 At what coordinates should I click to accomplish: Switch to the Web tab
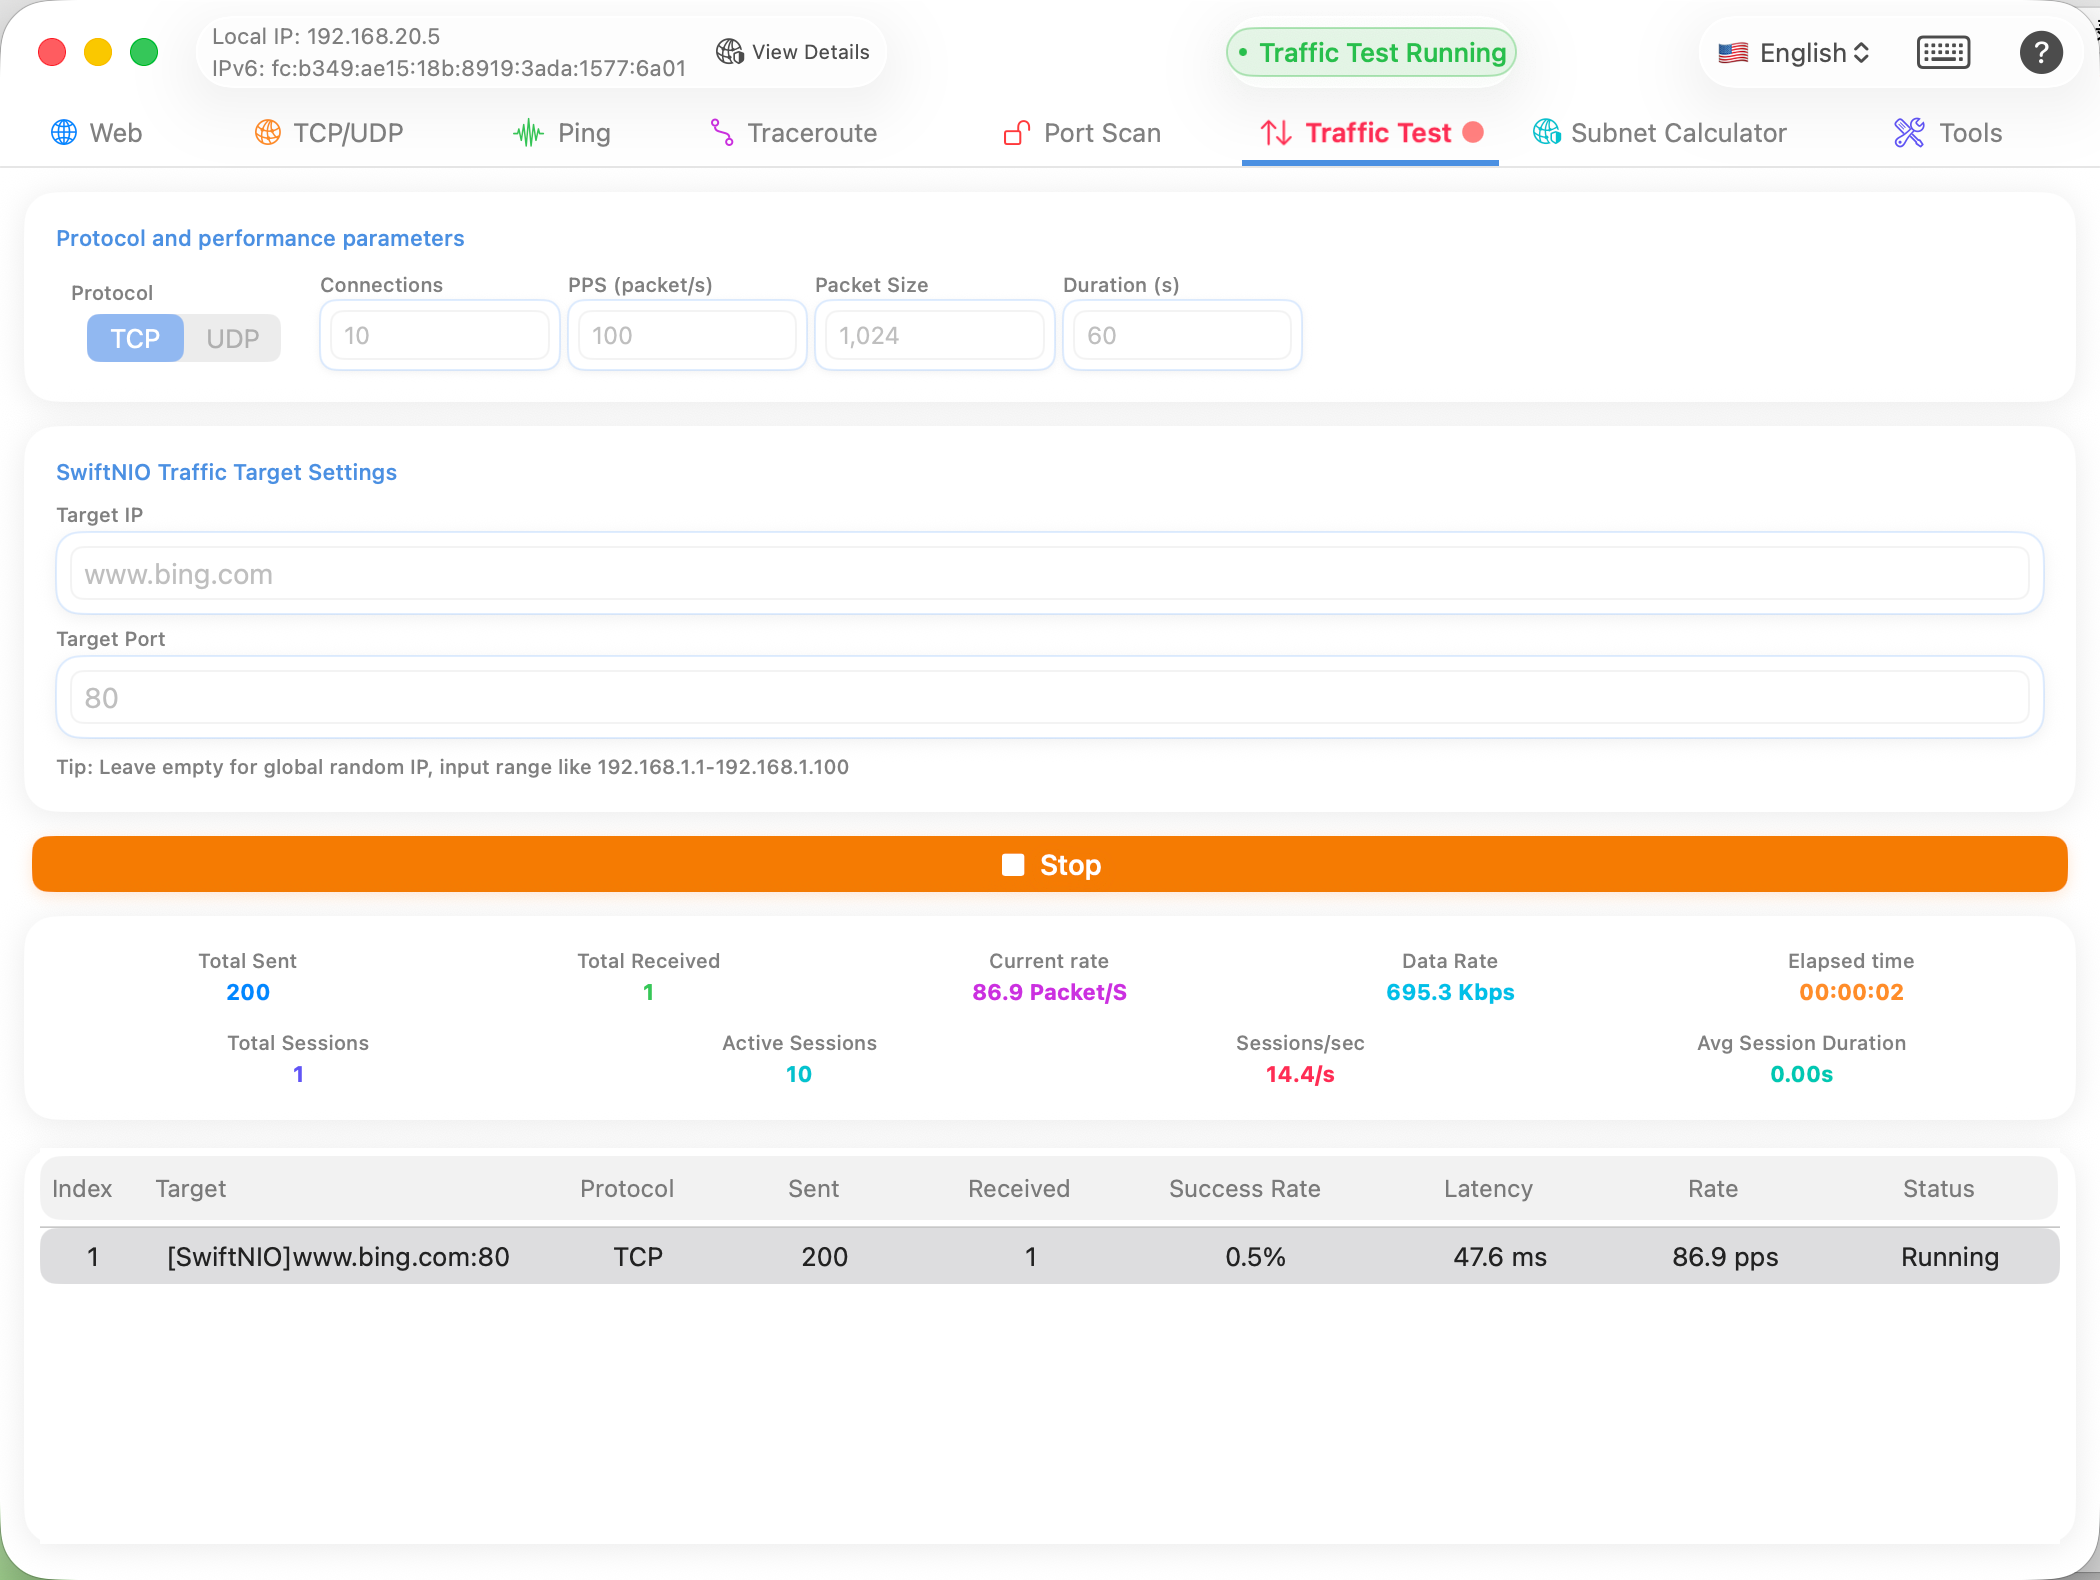(97, 132)
